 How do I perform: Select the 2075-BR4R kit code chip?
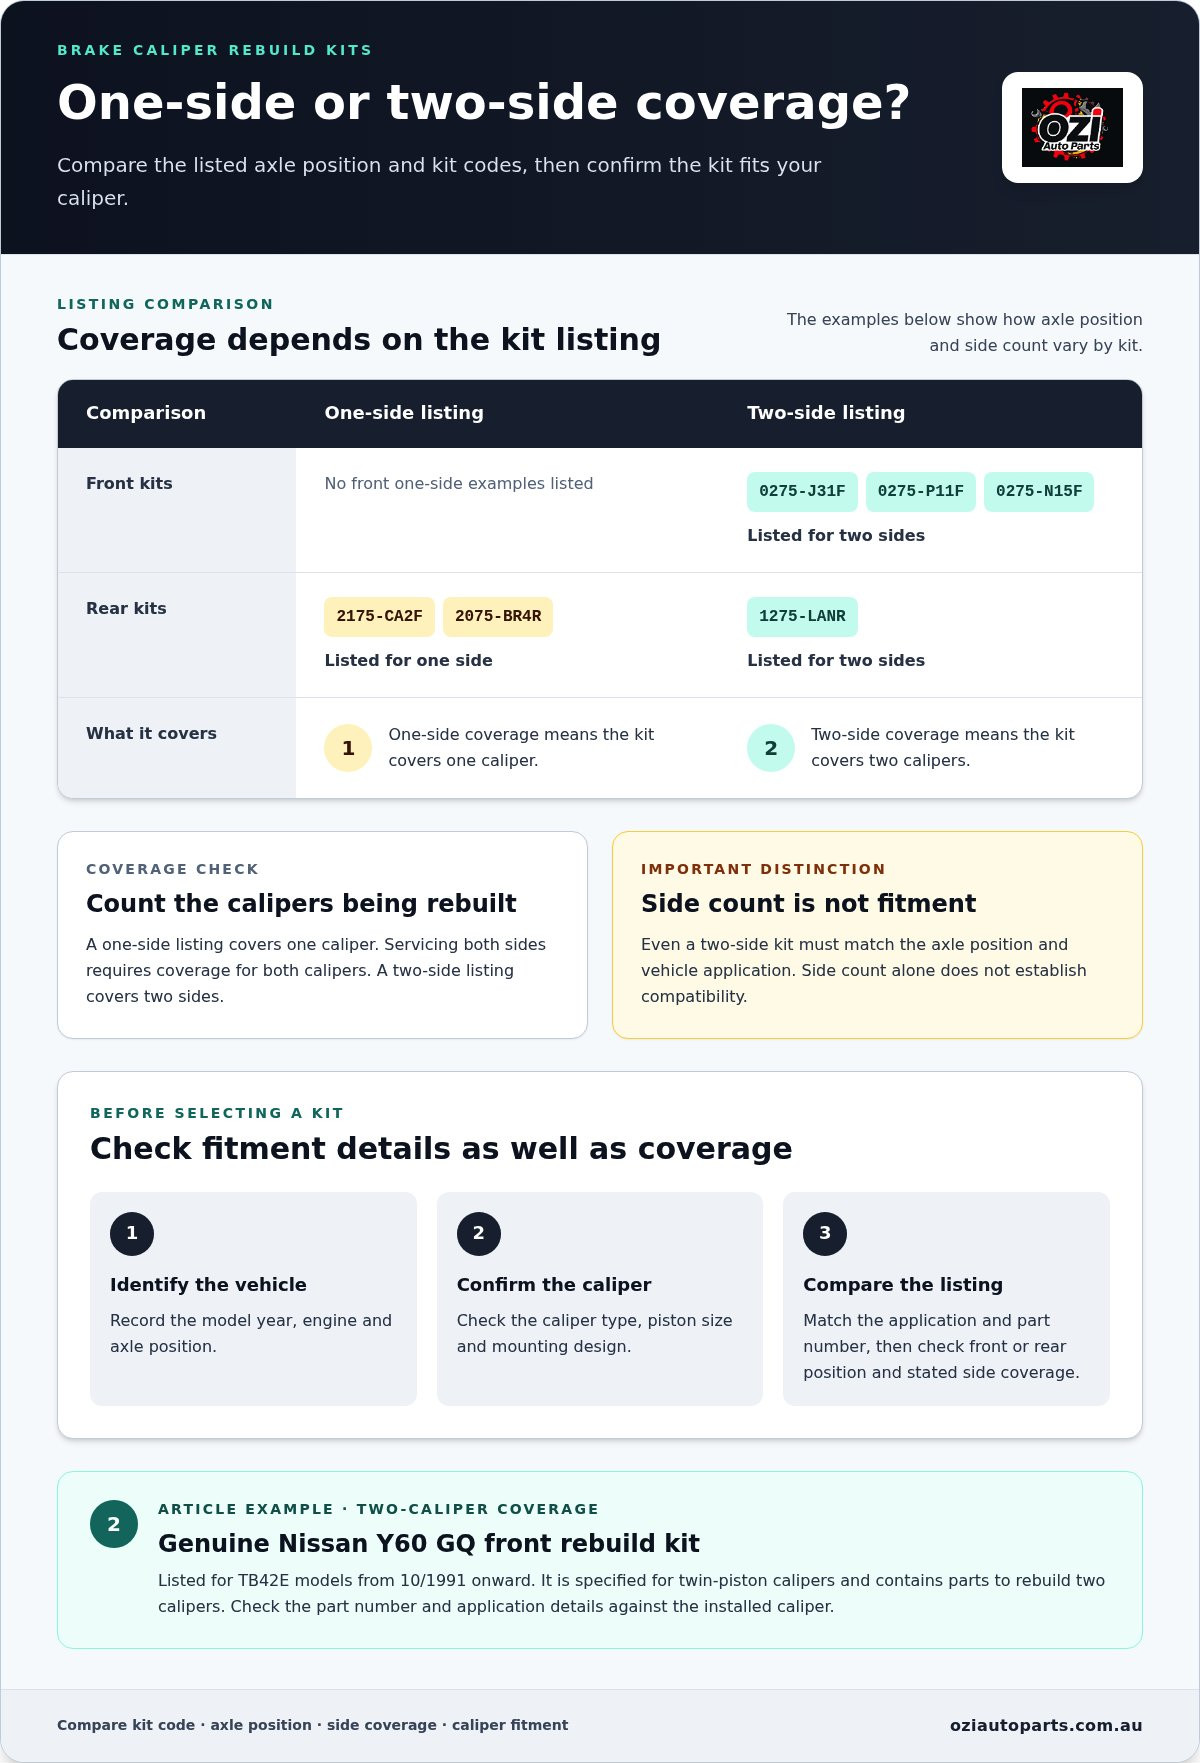coord(498,616)
